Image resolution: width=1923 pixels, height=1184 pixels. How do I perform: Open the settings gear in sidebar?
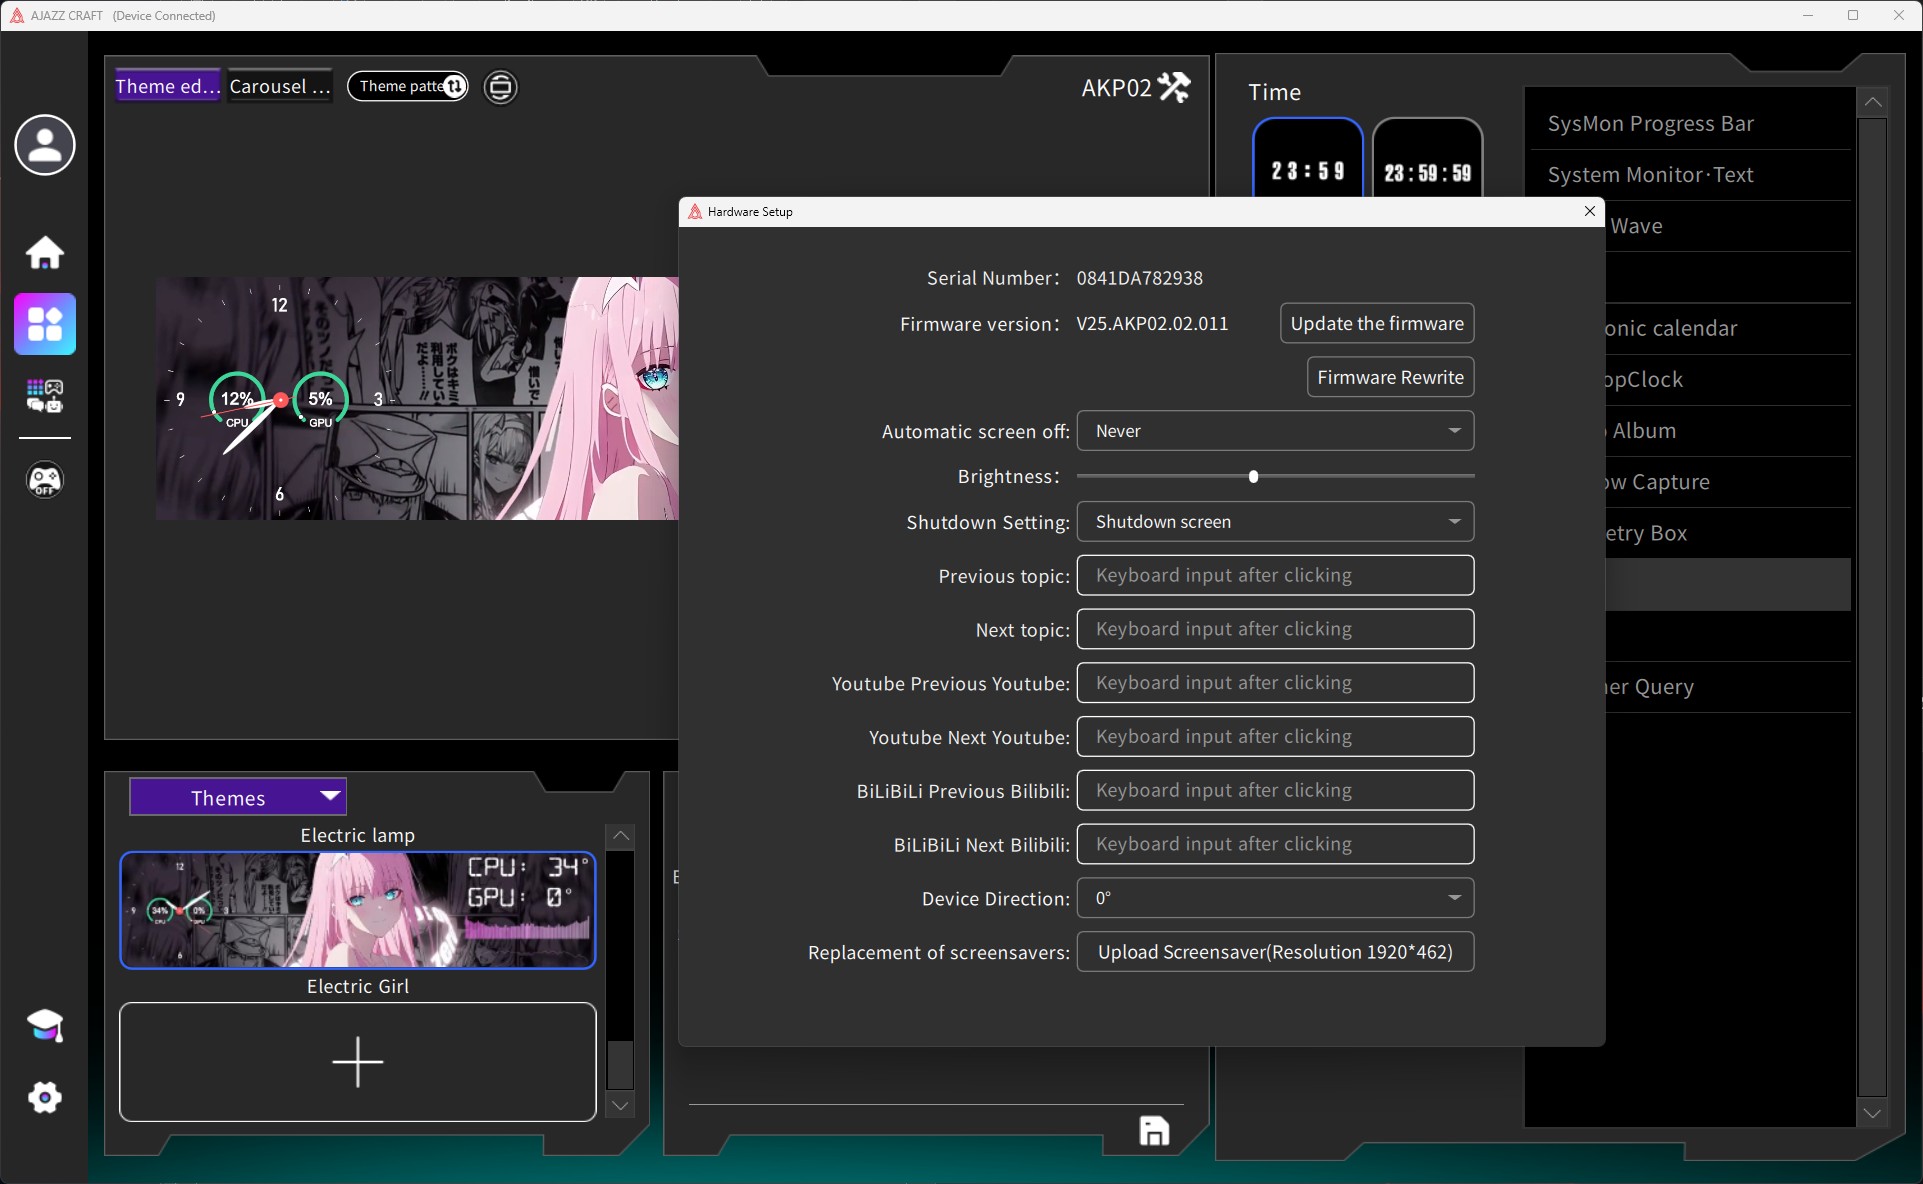[45, 1098]
